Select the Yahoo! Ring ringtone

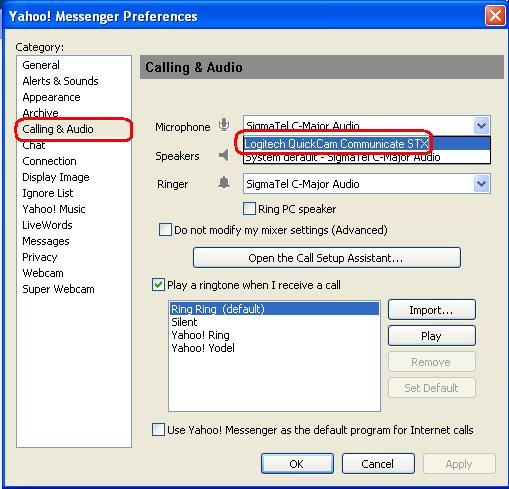coord(274,335)
